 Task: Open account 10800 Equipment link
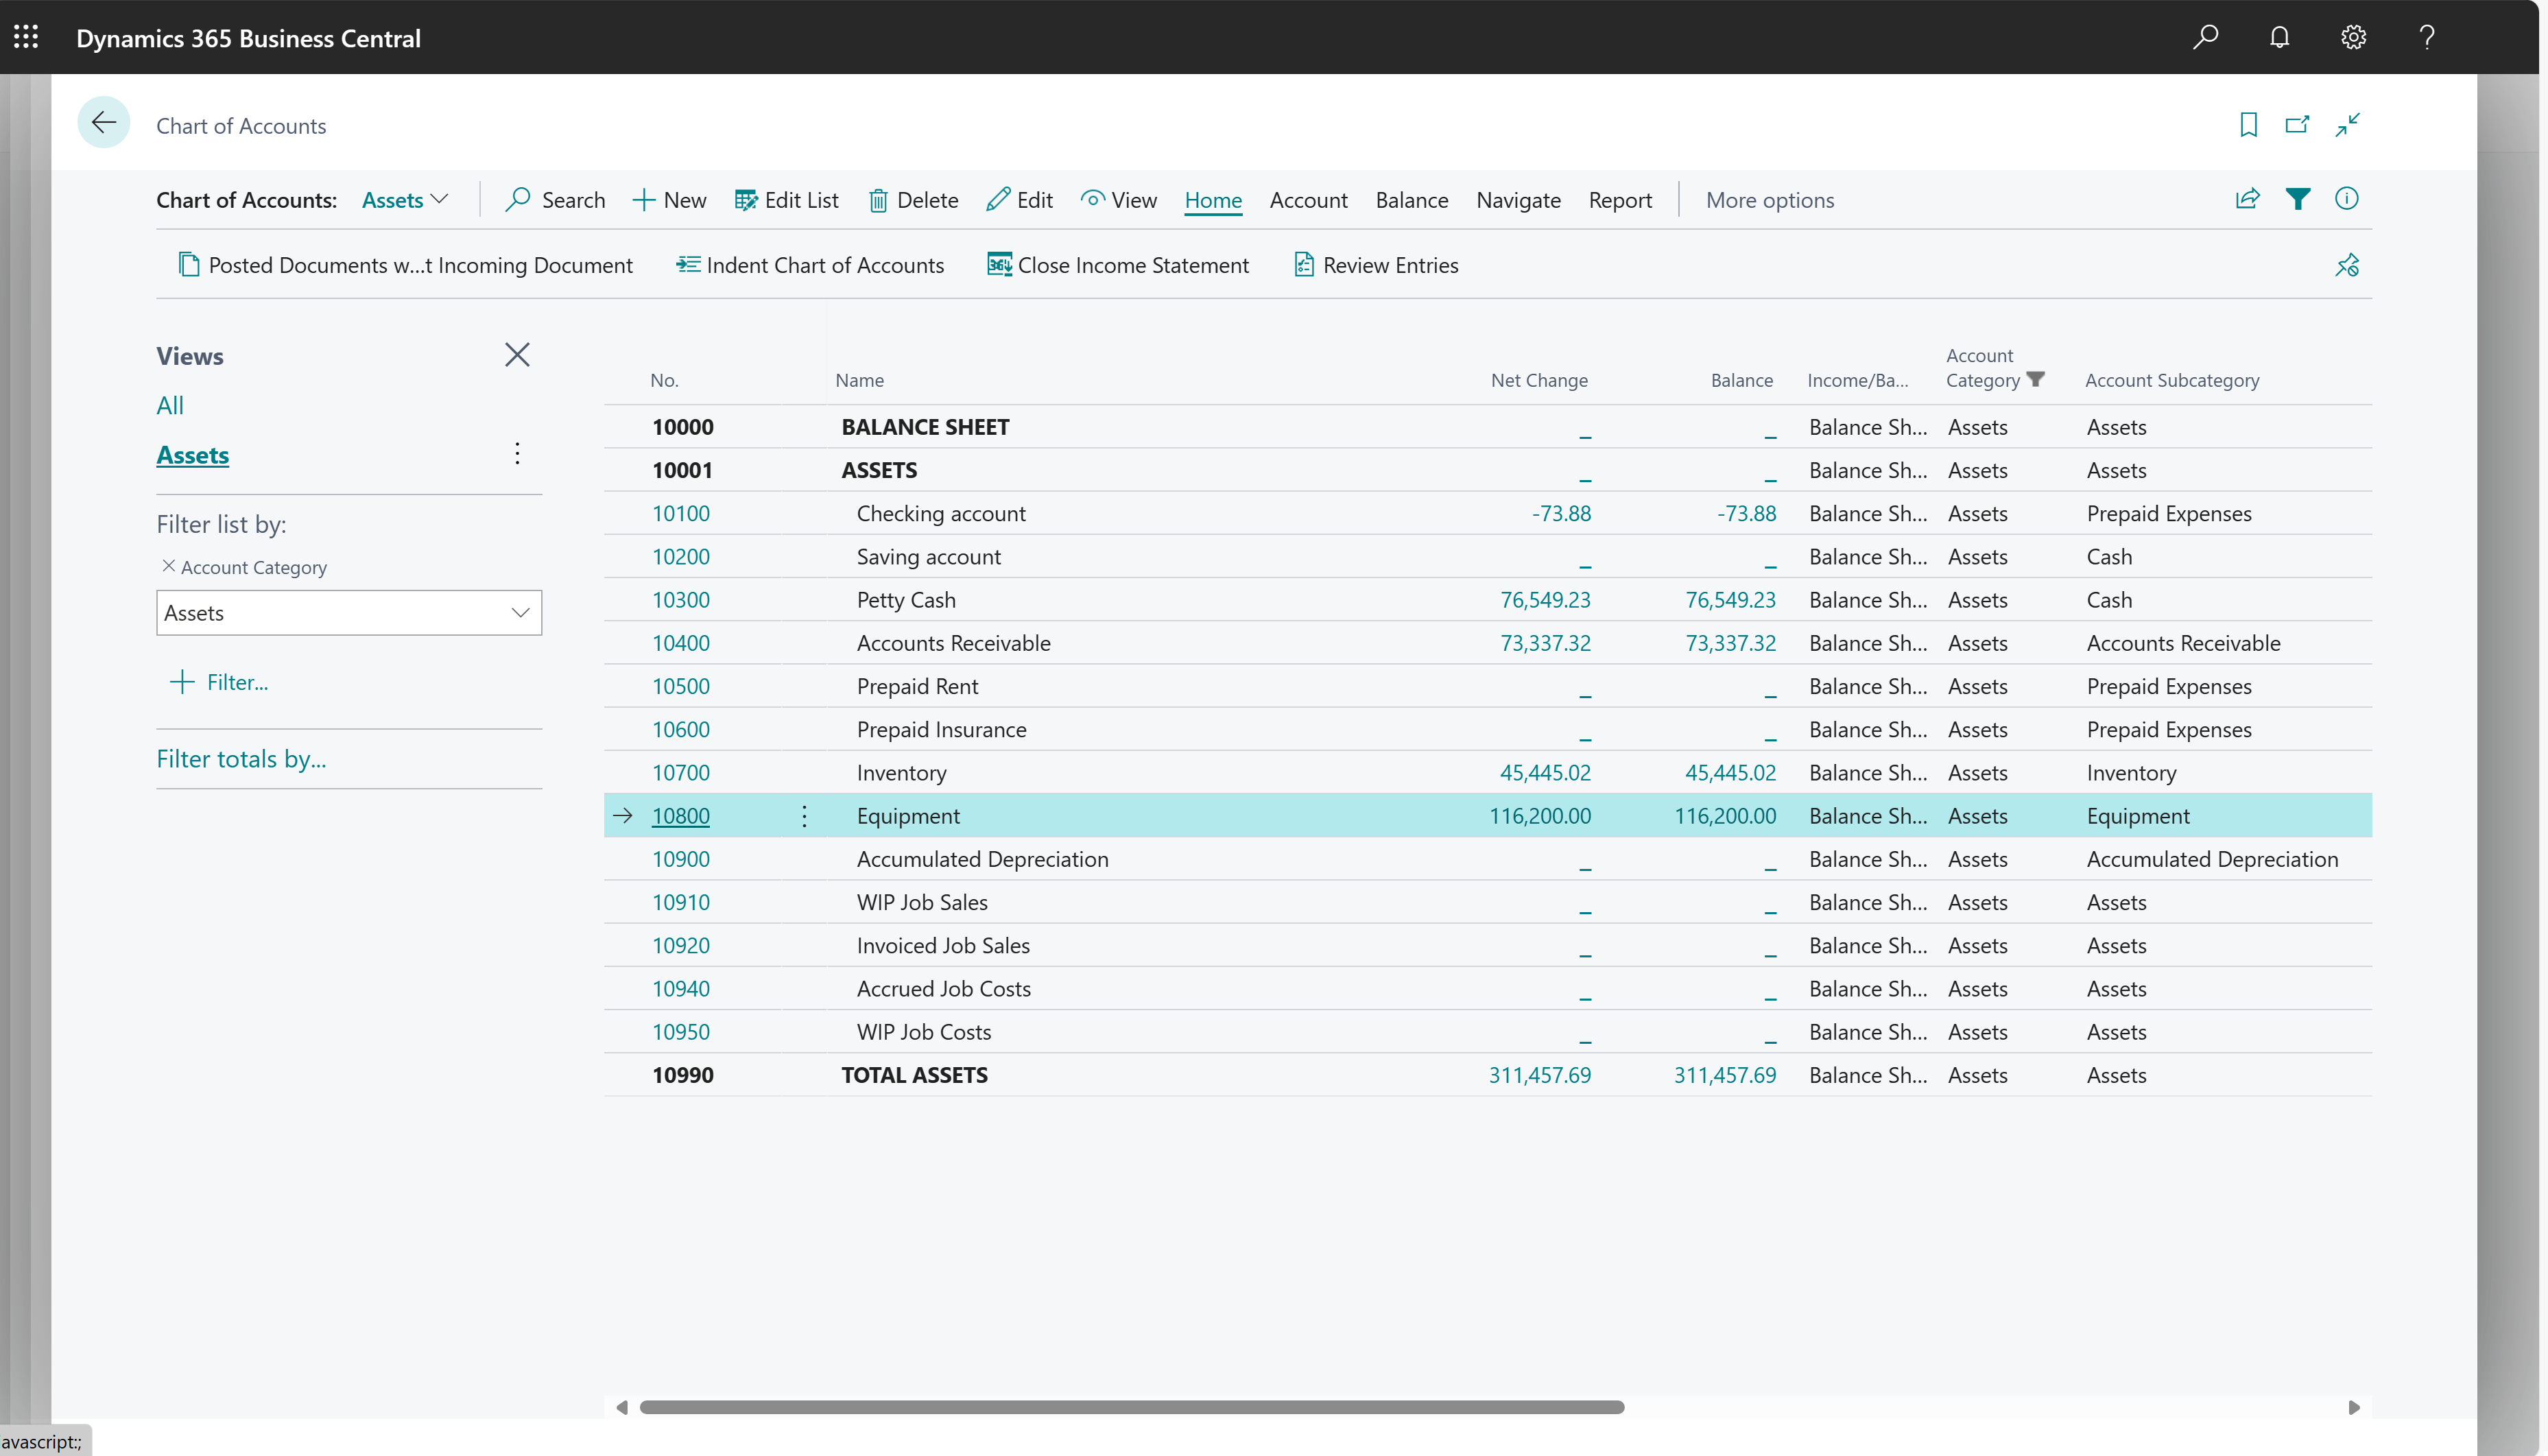(x=681, y=815)
